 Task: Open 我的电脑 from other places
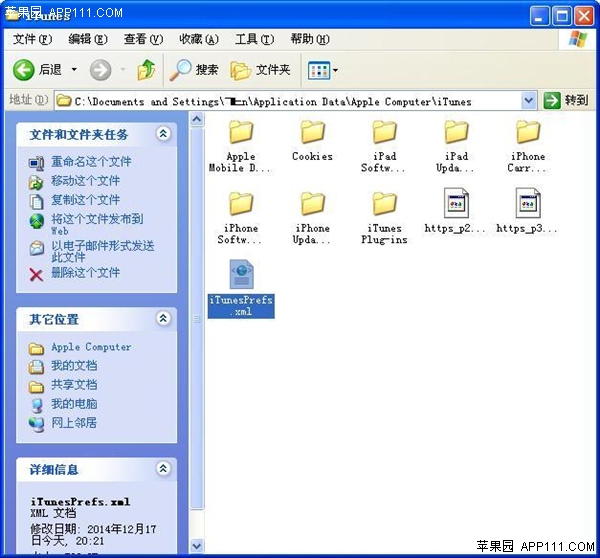tap(74, 404)
